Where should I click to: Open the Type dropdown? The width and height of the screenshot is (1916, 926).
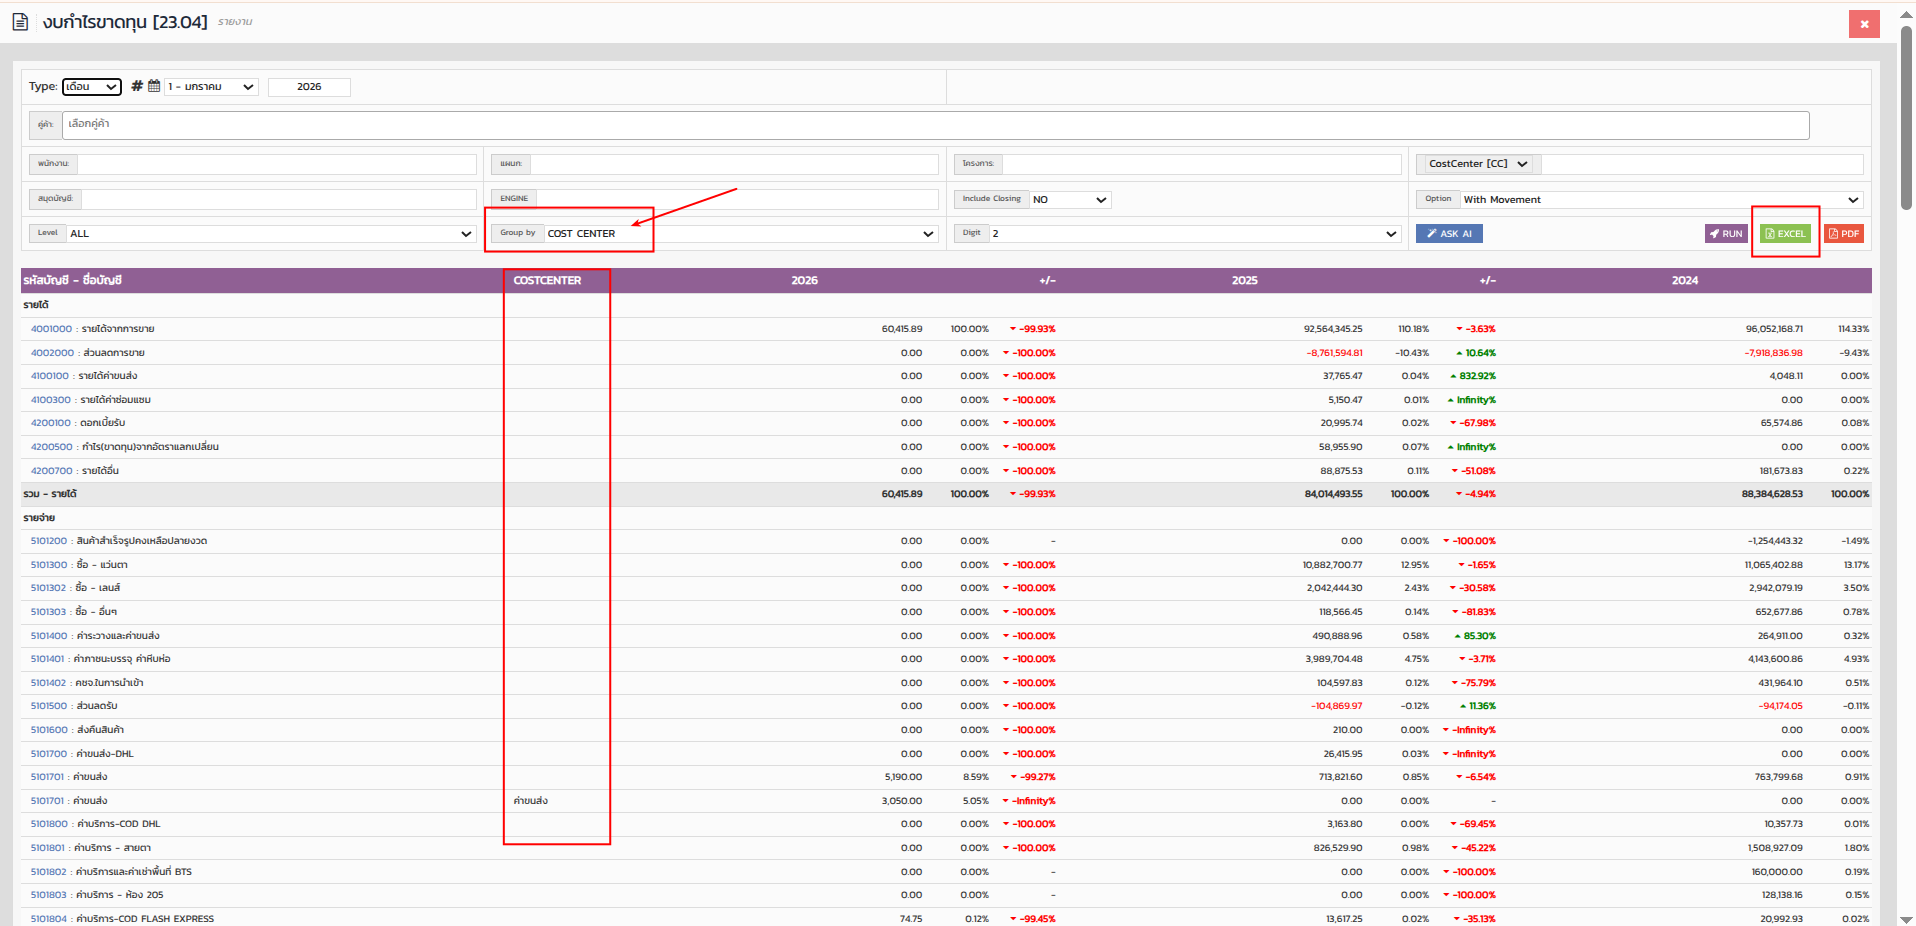[x=92, y=87]
